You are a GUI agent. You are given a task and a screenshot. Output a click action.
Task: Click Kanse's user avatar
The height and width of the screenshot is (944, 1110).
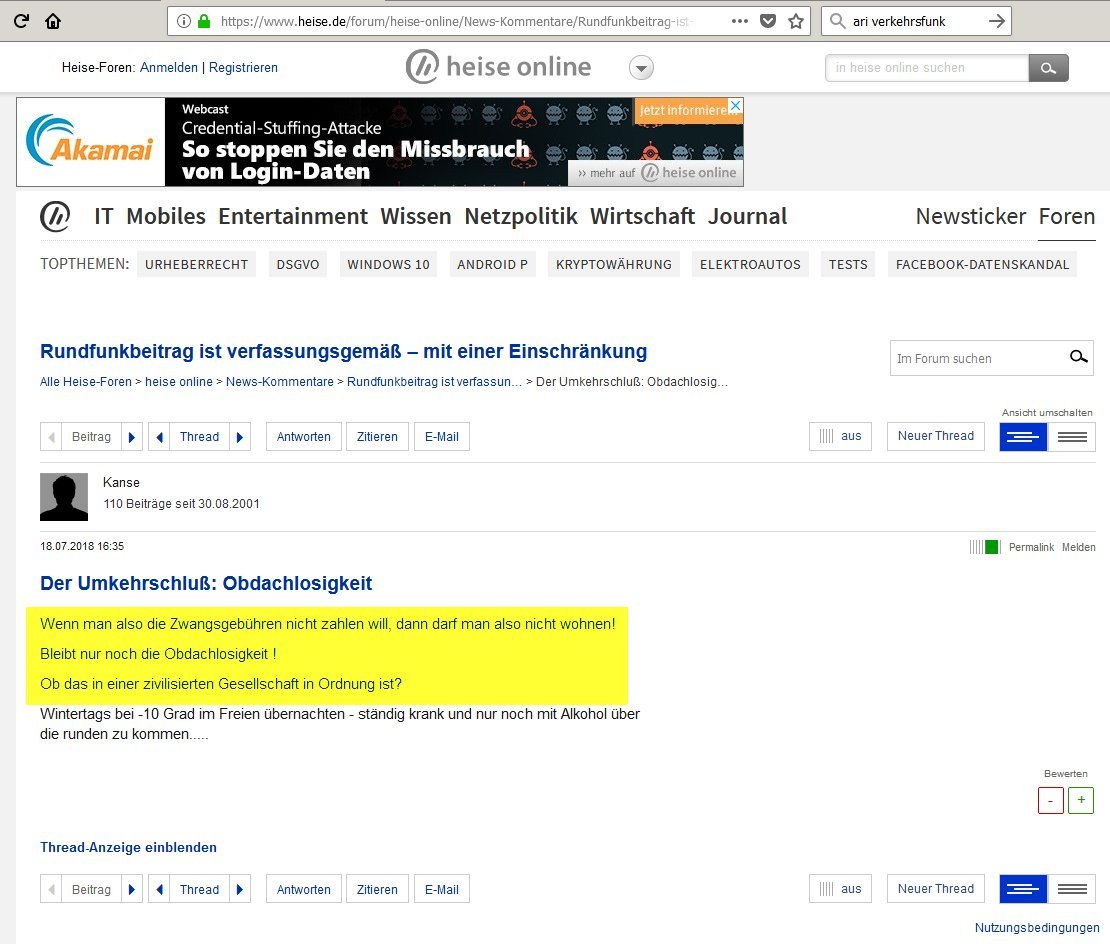[64, 497]
